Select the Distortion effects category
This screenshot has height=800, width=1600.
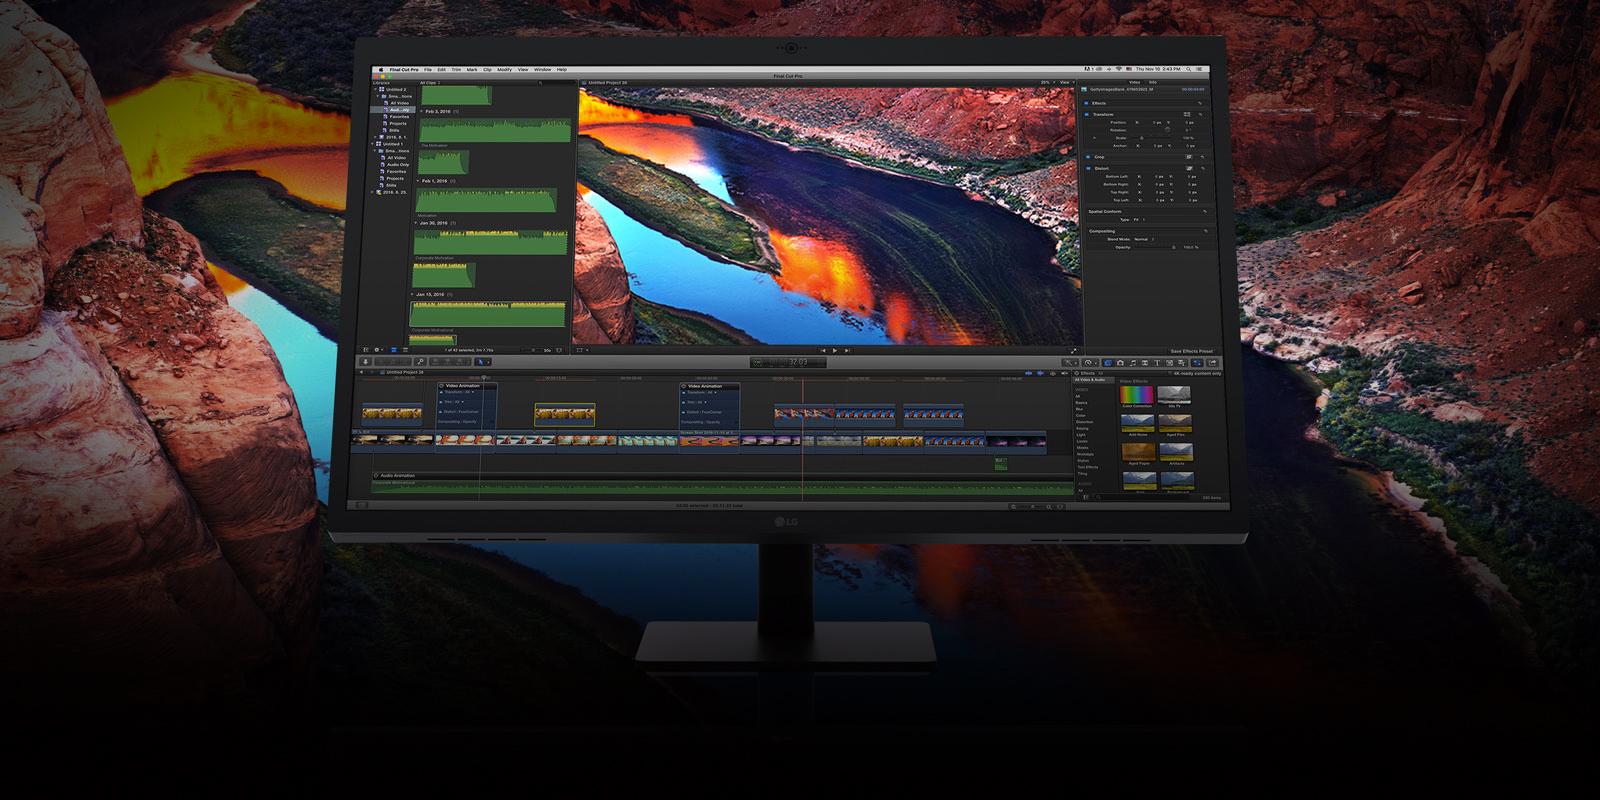coord(1085,422)
